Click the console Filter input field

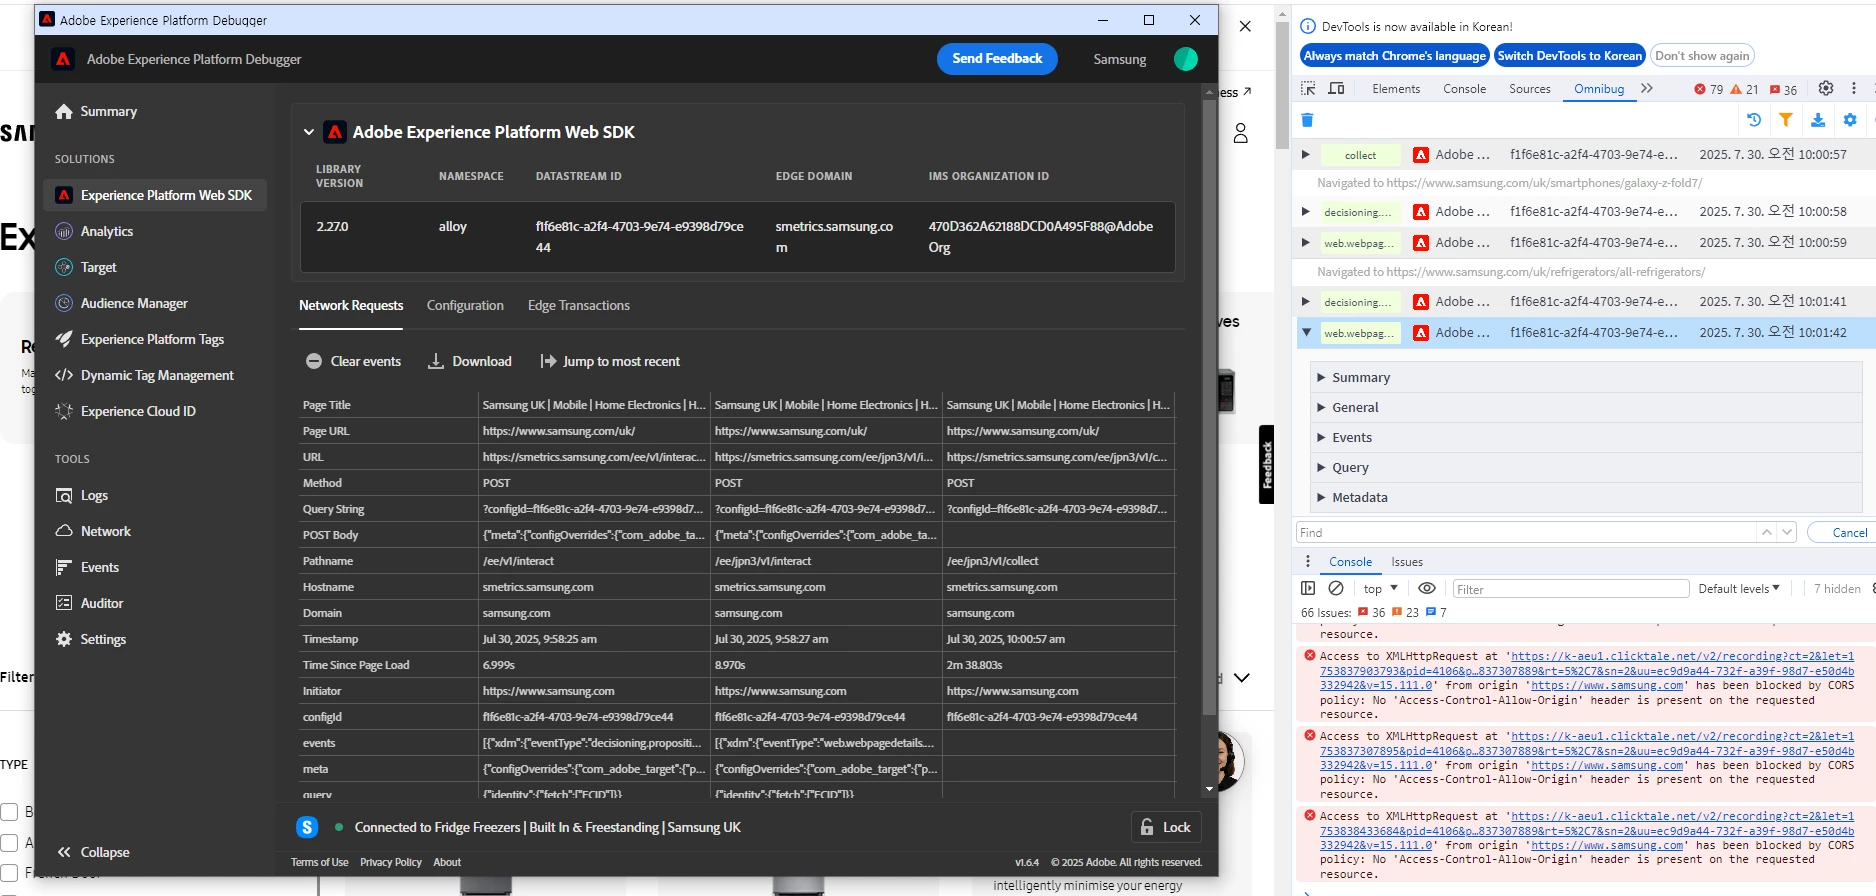click(1570, 589)
